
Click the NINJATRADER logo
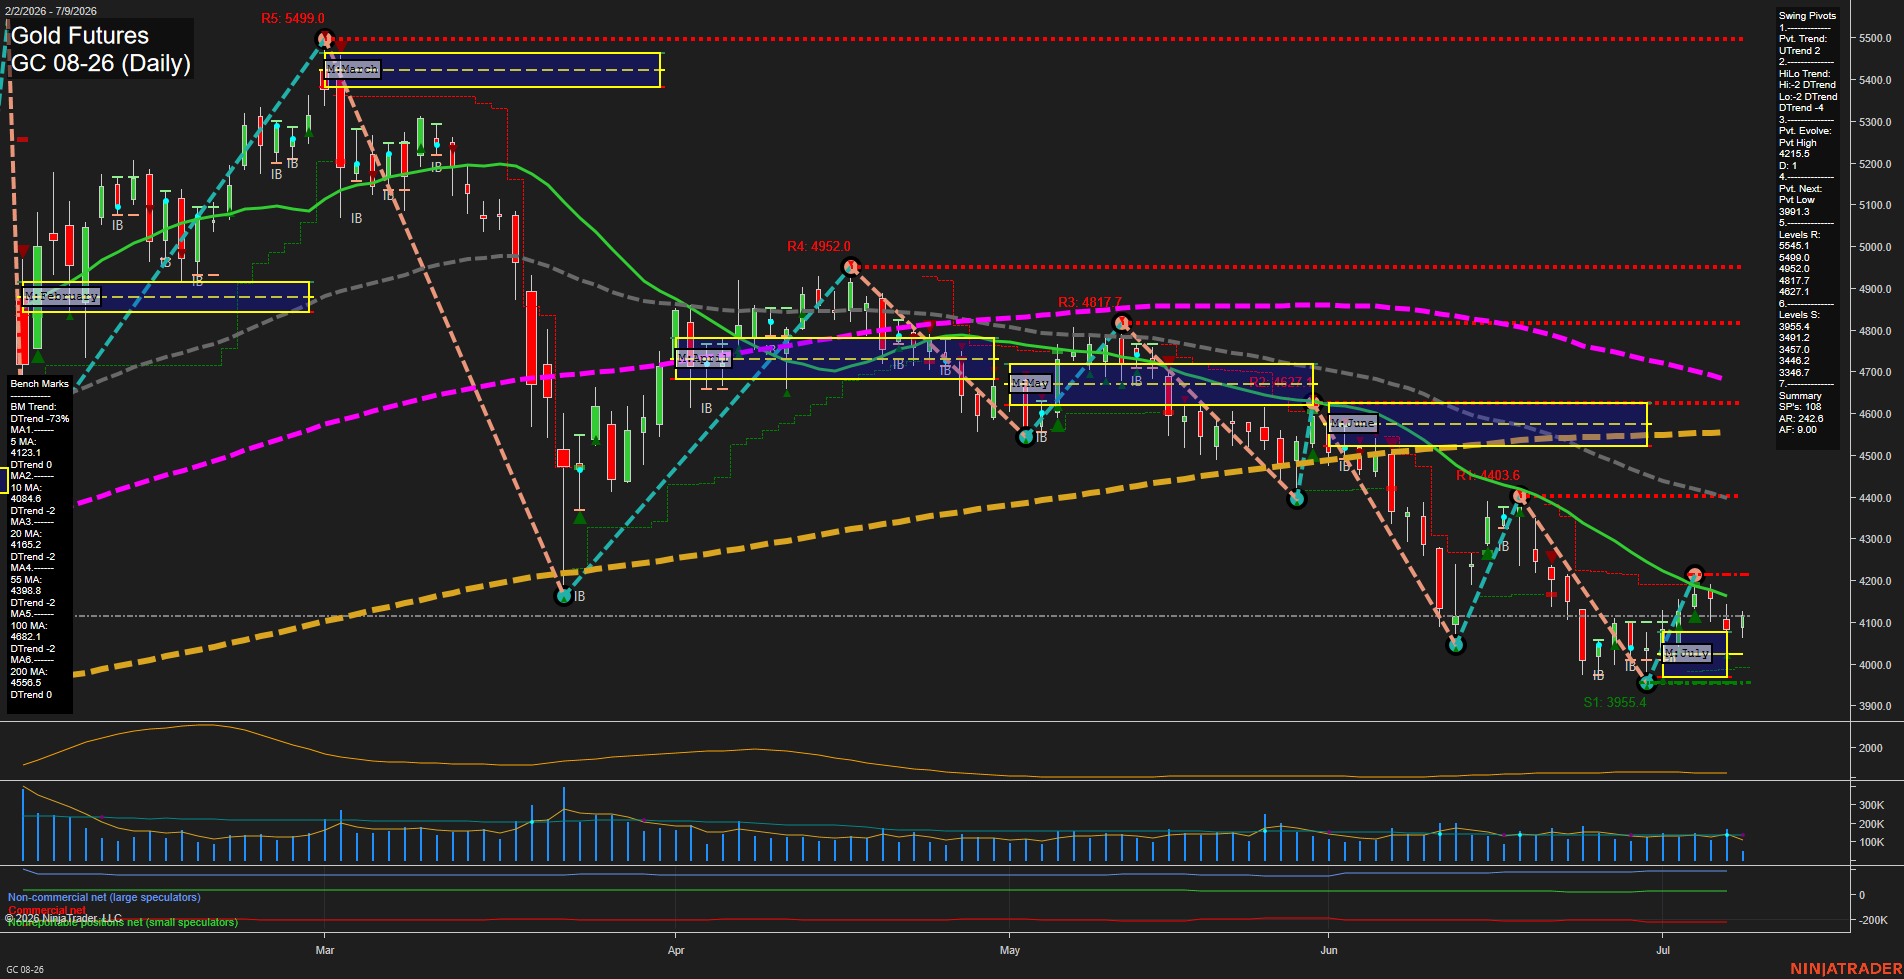click(1846, 969)
